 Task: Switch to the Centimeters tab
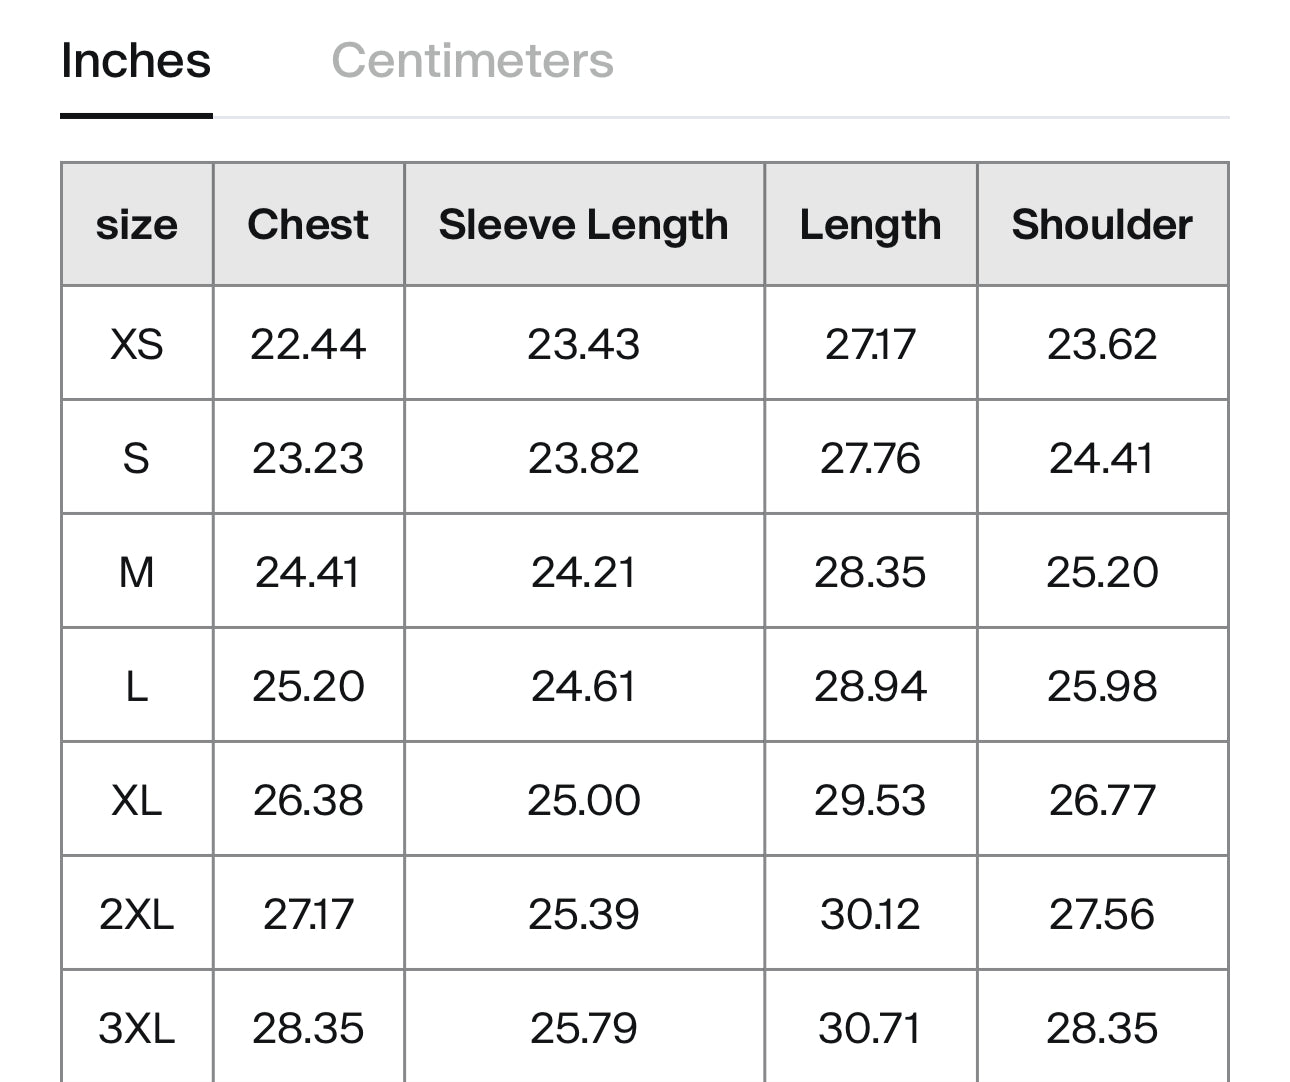coord(472,60)
